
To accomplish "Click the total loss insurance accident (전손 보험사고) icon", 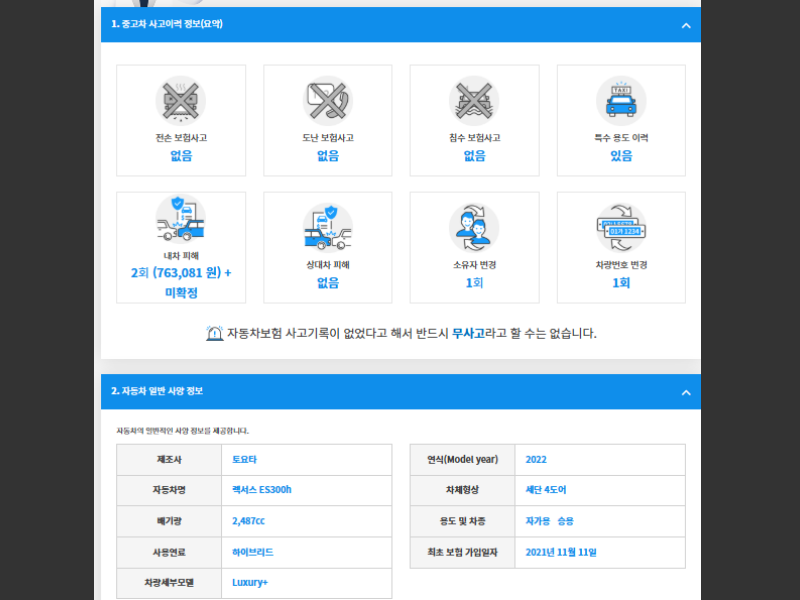I will (x=180, y=100).
